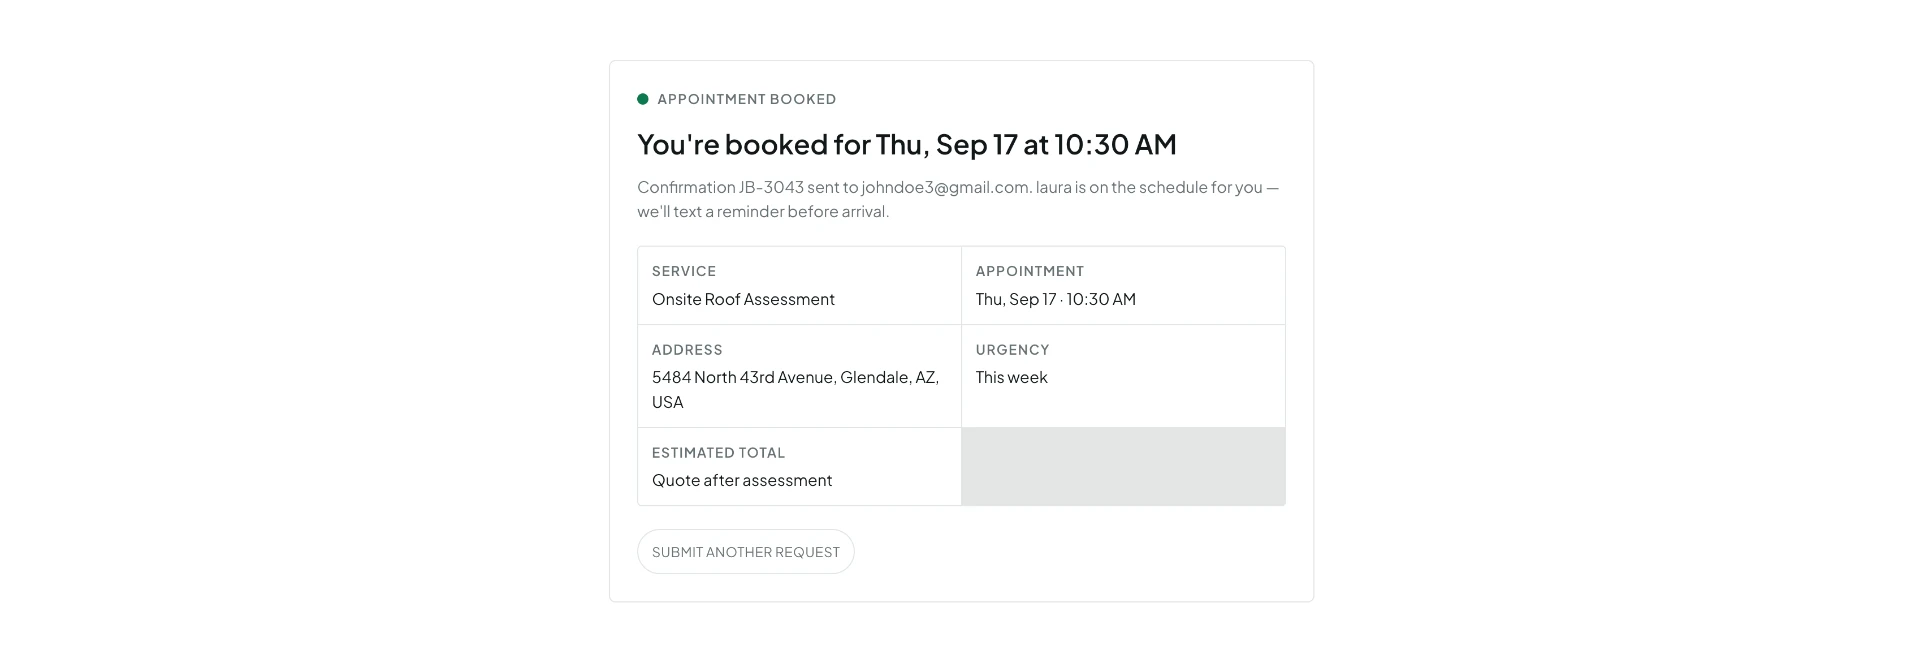Click the Onsite Roof Assessment value

(x=743, y=299)
